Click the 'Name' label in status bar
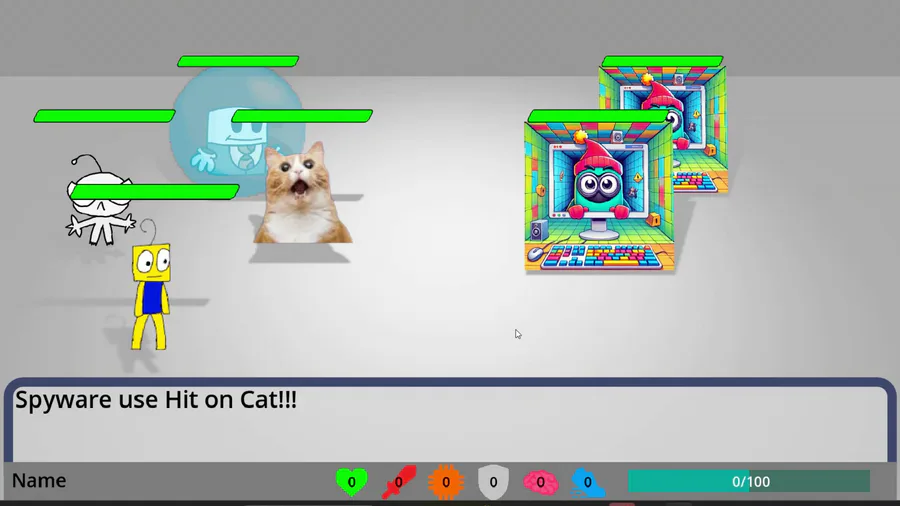The width and height of the screenshot is (900, 506). pyautogui.click(x=39, y=481)
